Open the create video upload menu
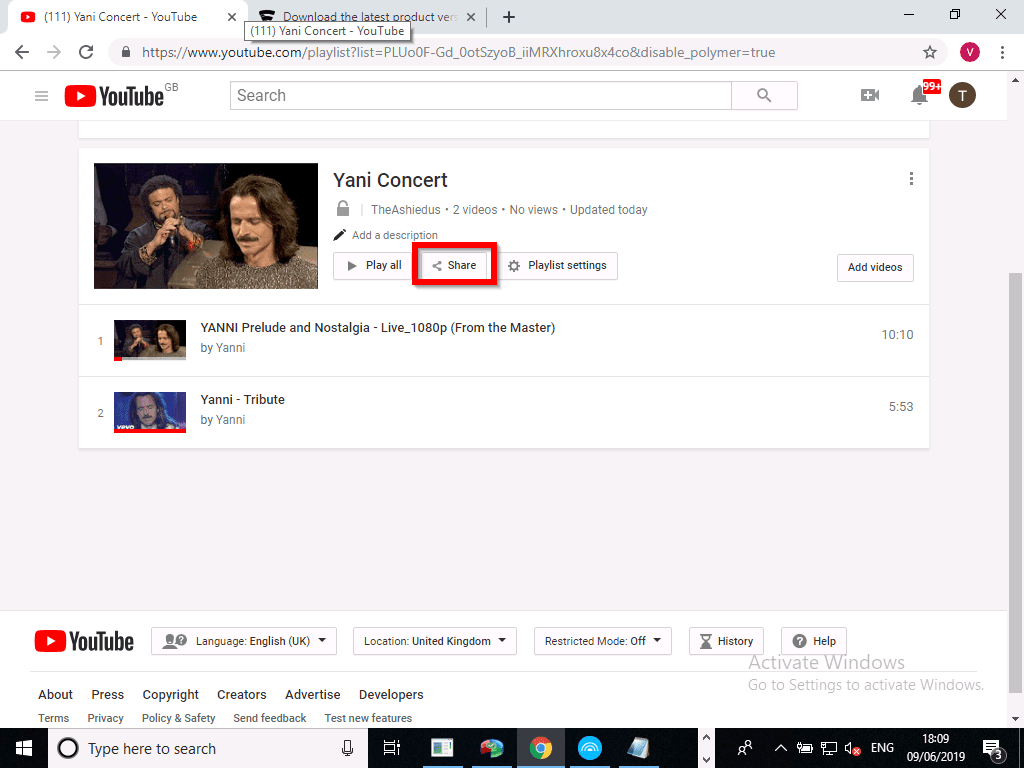The width and height of the screenshot is (1024, 768). [870, 95]
